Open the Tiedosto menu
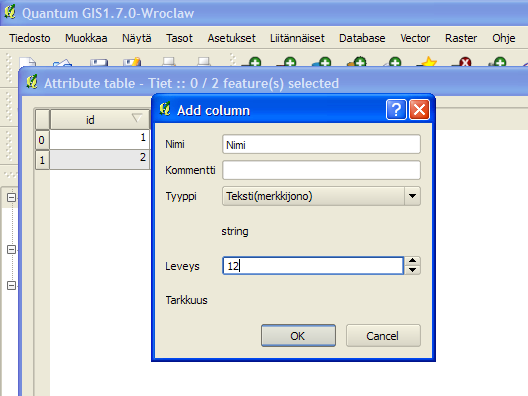The width and height of the screenshot is (528, 396). point(30,38)
